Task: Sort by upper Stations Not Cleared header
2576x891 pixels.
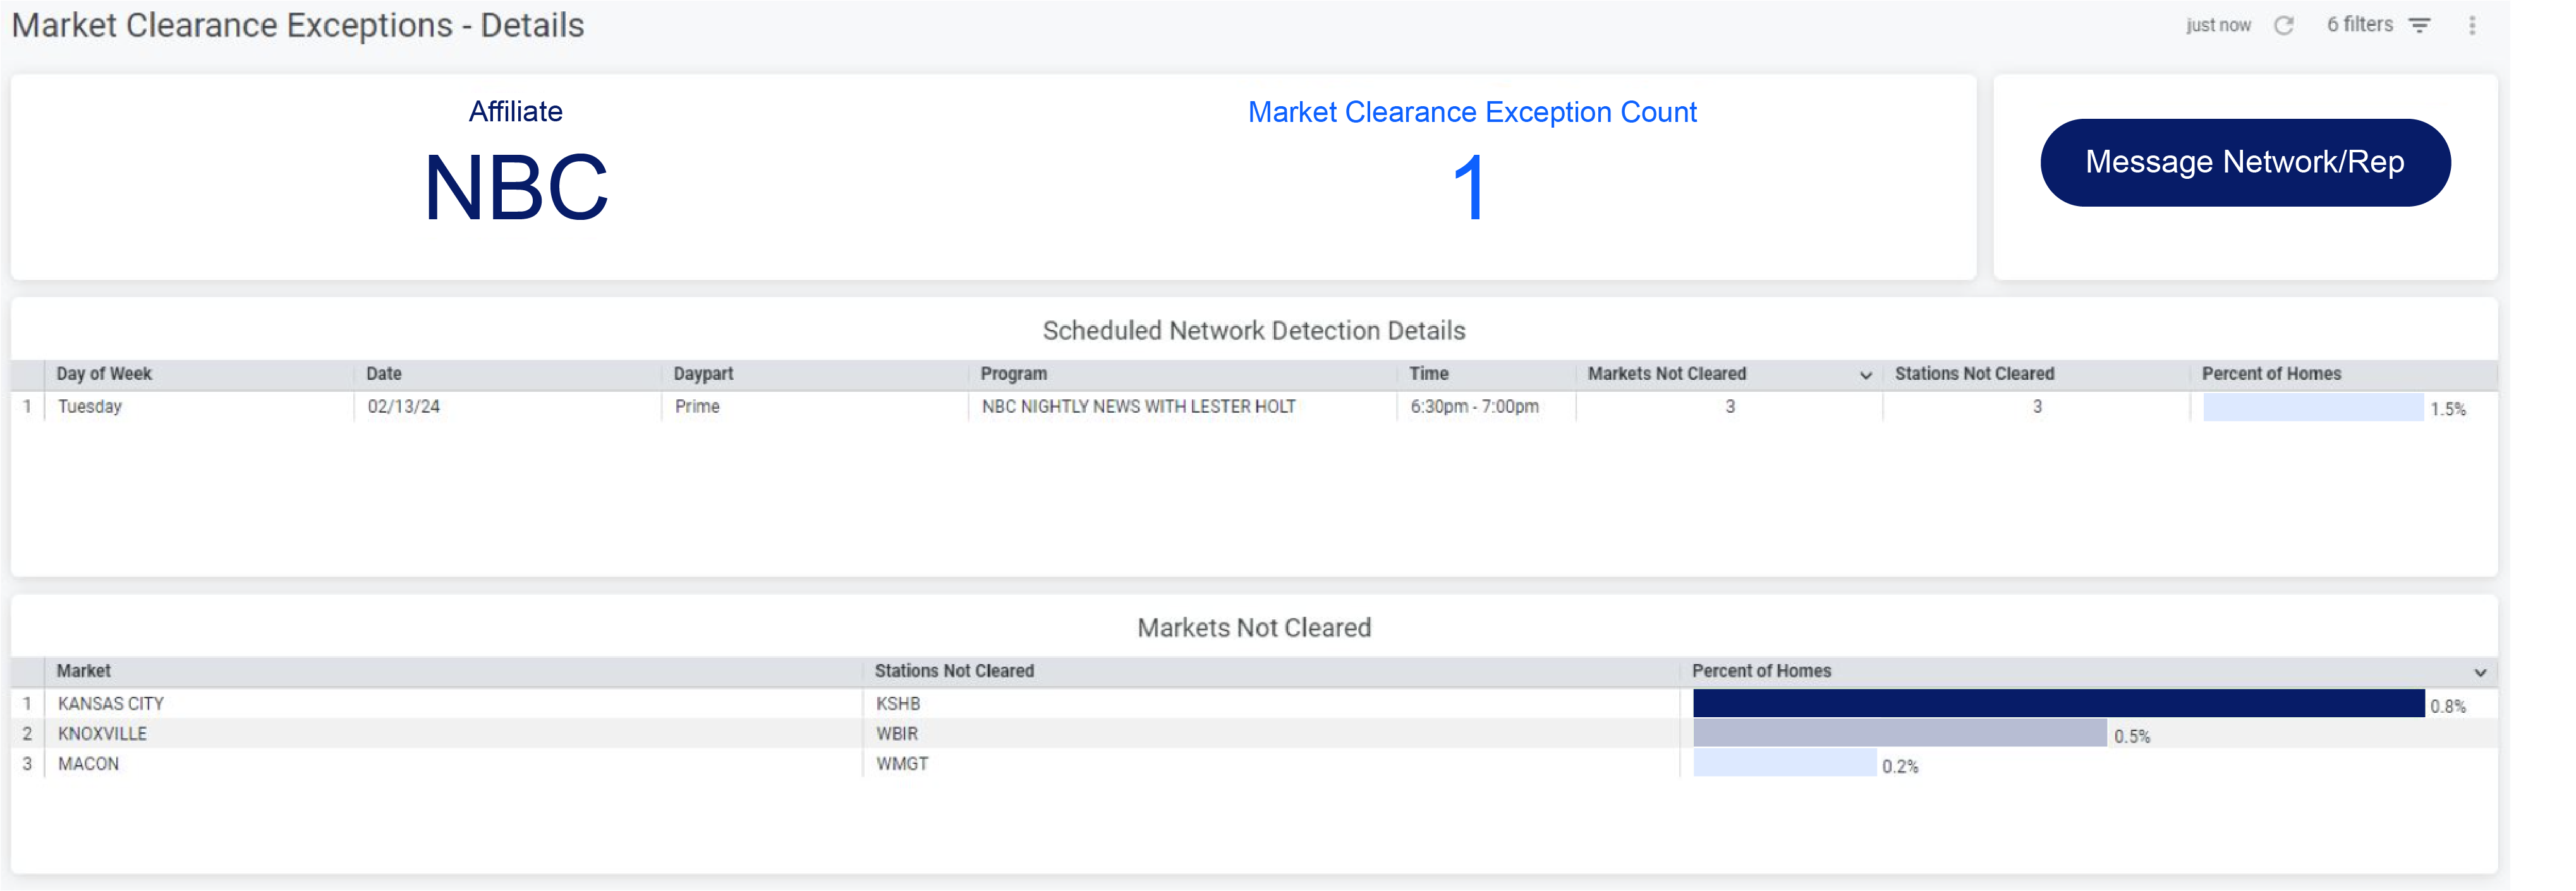Action: [1974, 373]
